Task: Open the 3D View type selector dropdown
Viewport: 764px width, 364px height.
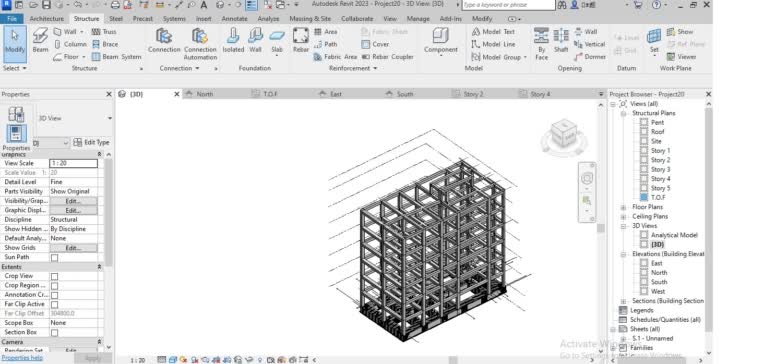Action: pos(75,118)
